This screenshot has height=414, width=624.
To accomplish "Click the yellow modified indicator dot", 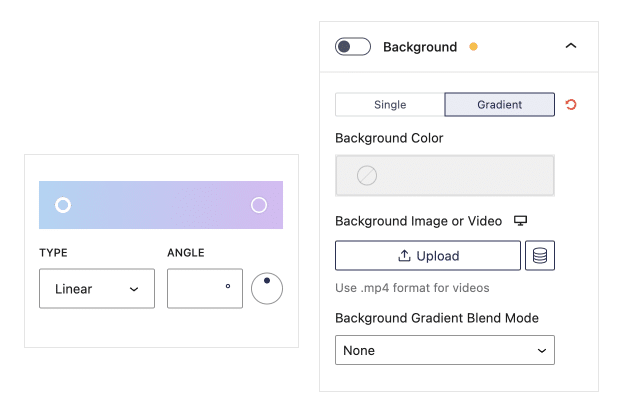I will tap(473, 47).
